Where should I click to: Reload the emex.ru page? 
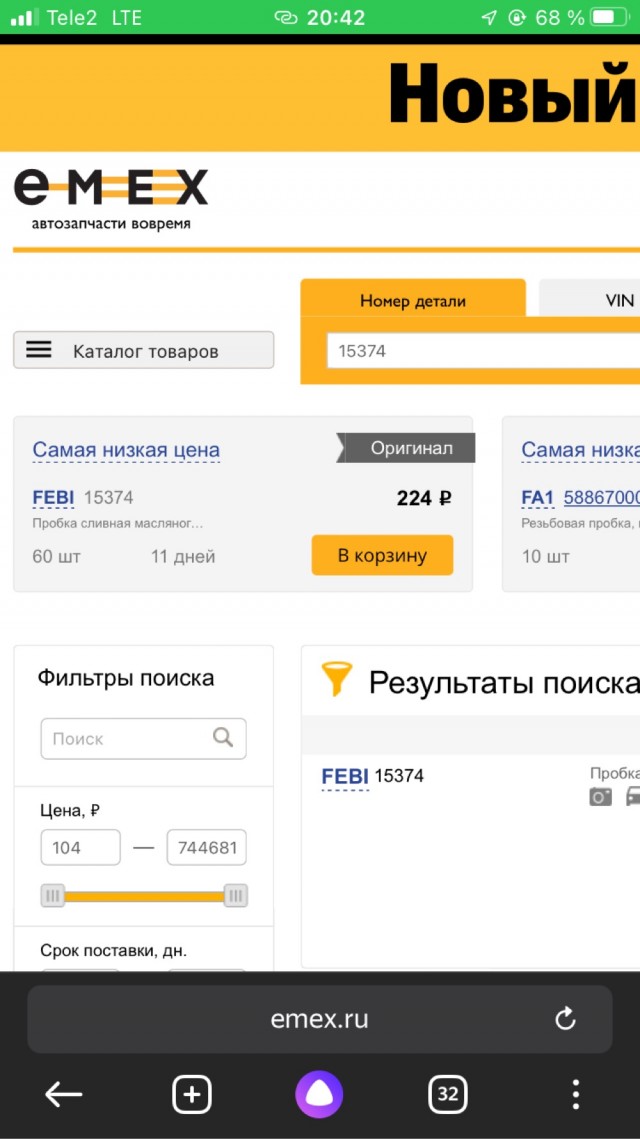click(565, 1020)
